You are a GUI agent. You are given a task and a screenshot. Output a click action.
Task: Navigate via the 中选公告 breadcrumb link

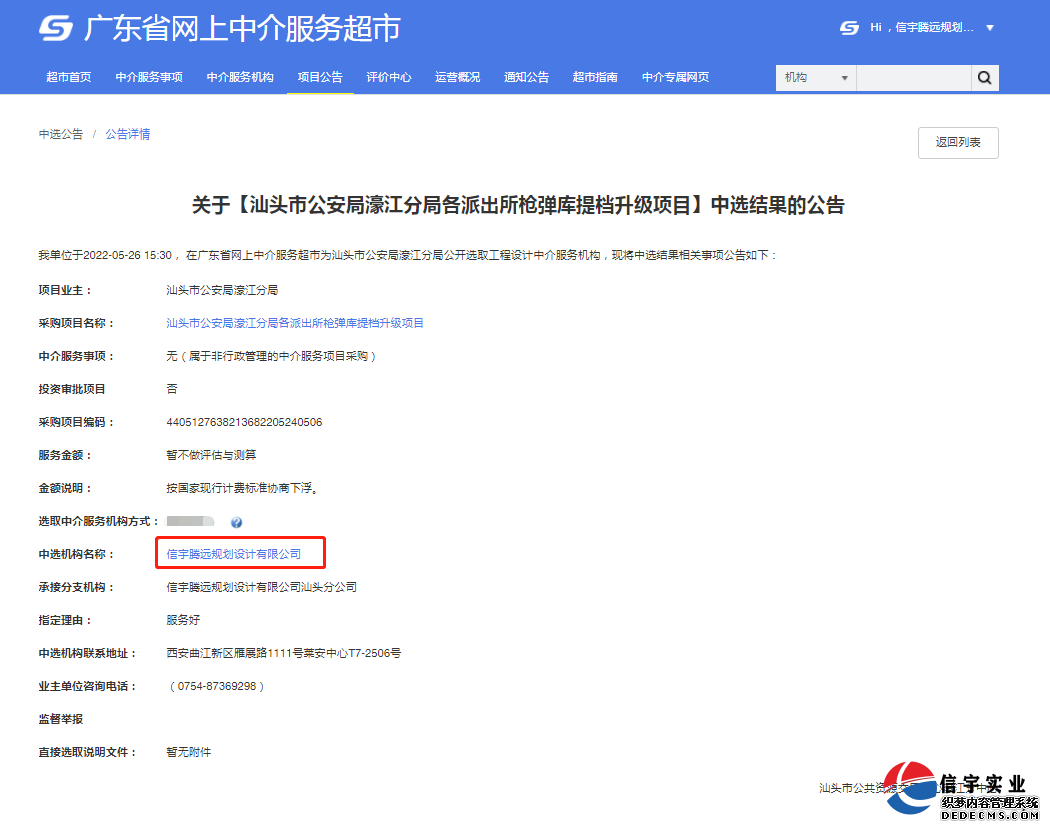pyautogui.click(x=60, y=133)
